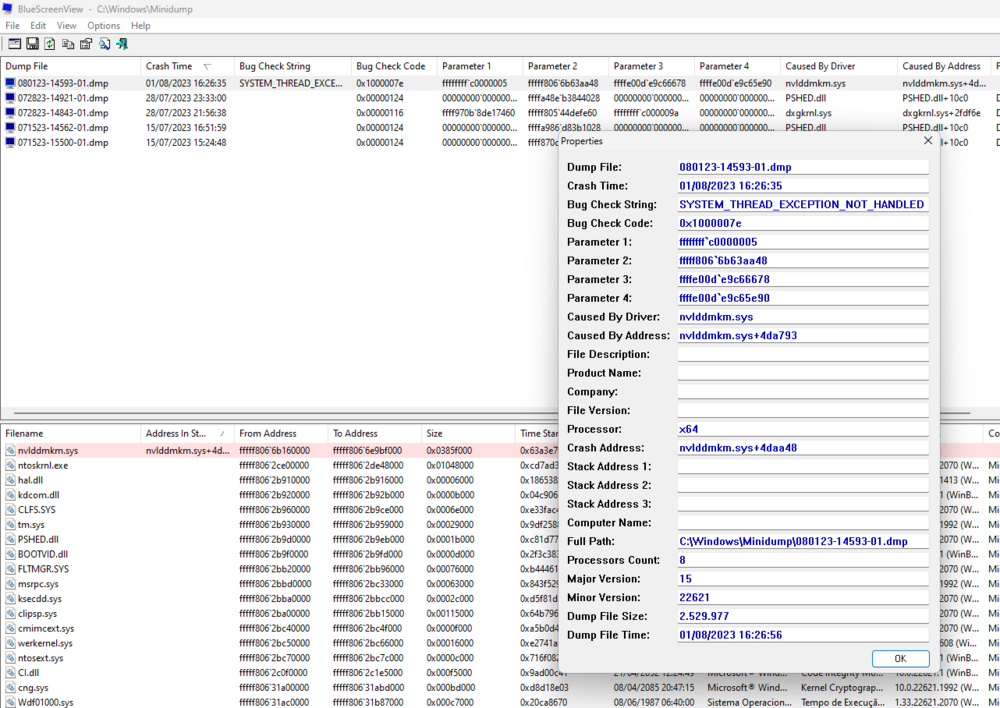Select ntoskrnl.exe in the driver list
Screen dimensions: 1000x708
[43, 465]
